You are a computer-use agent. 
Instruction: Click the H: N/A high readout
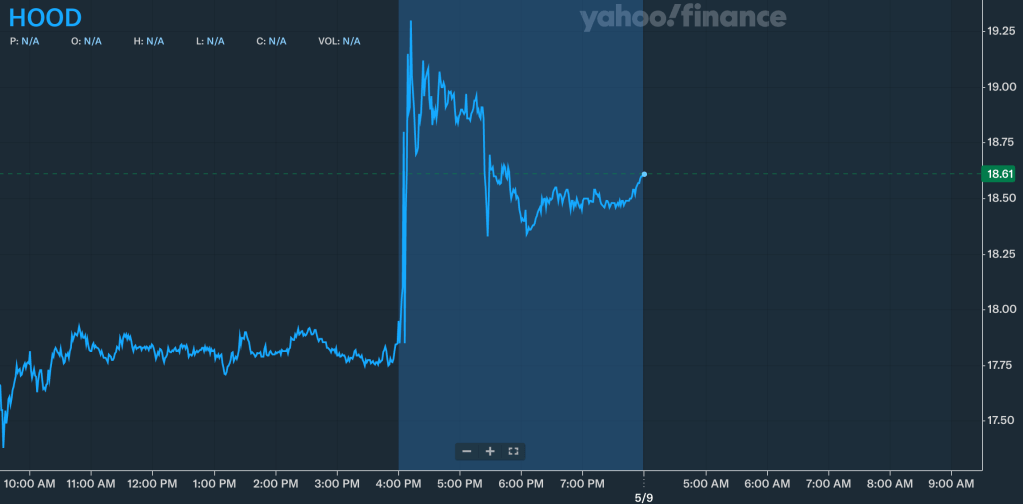[148, 41]
